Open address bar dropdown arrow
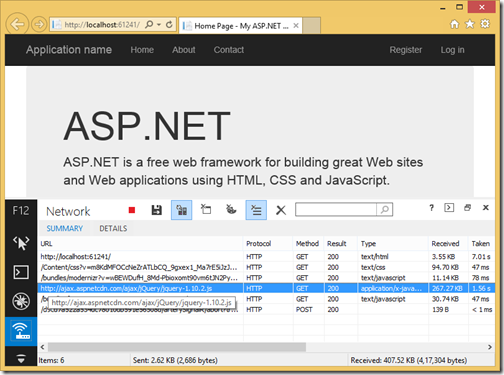 [x=159, y=25]
